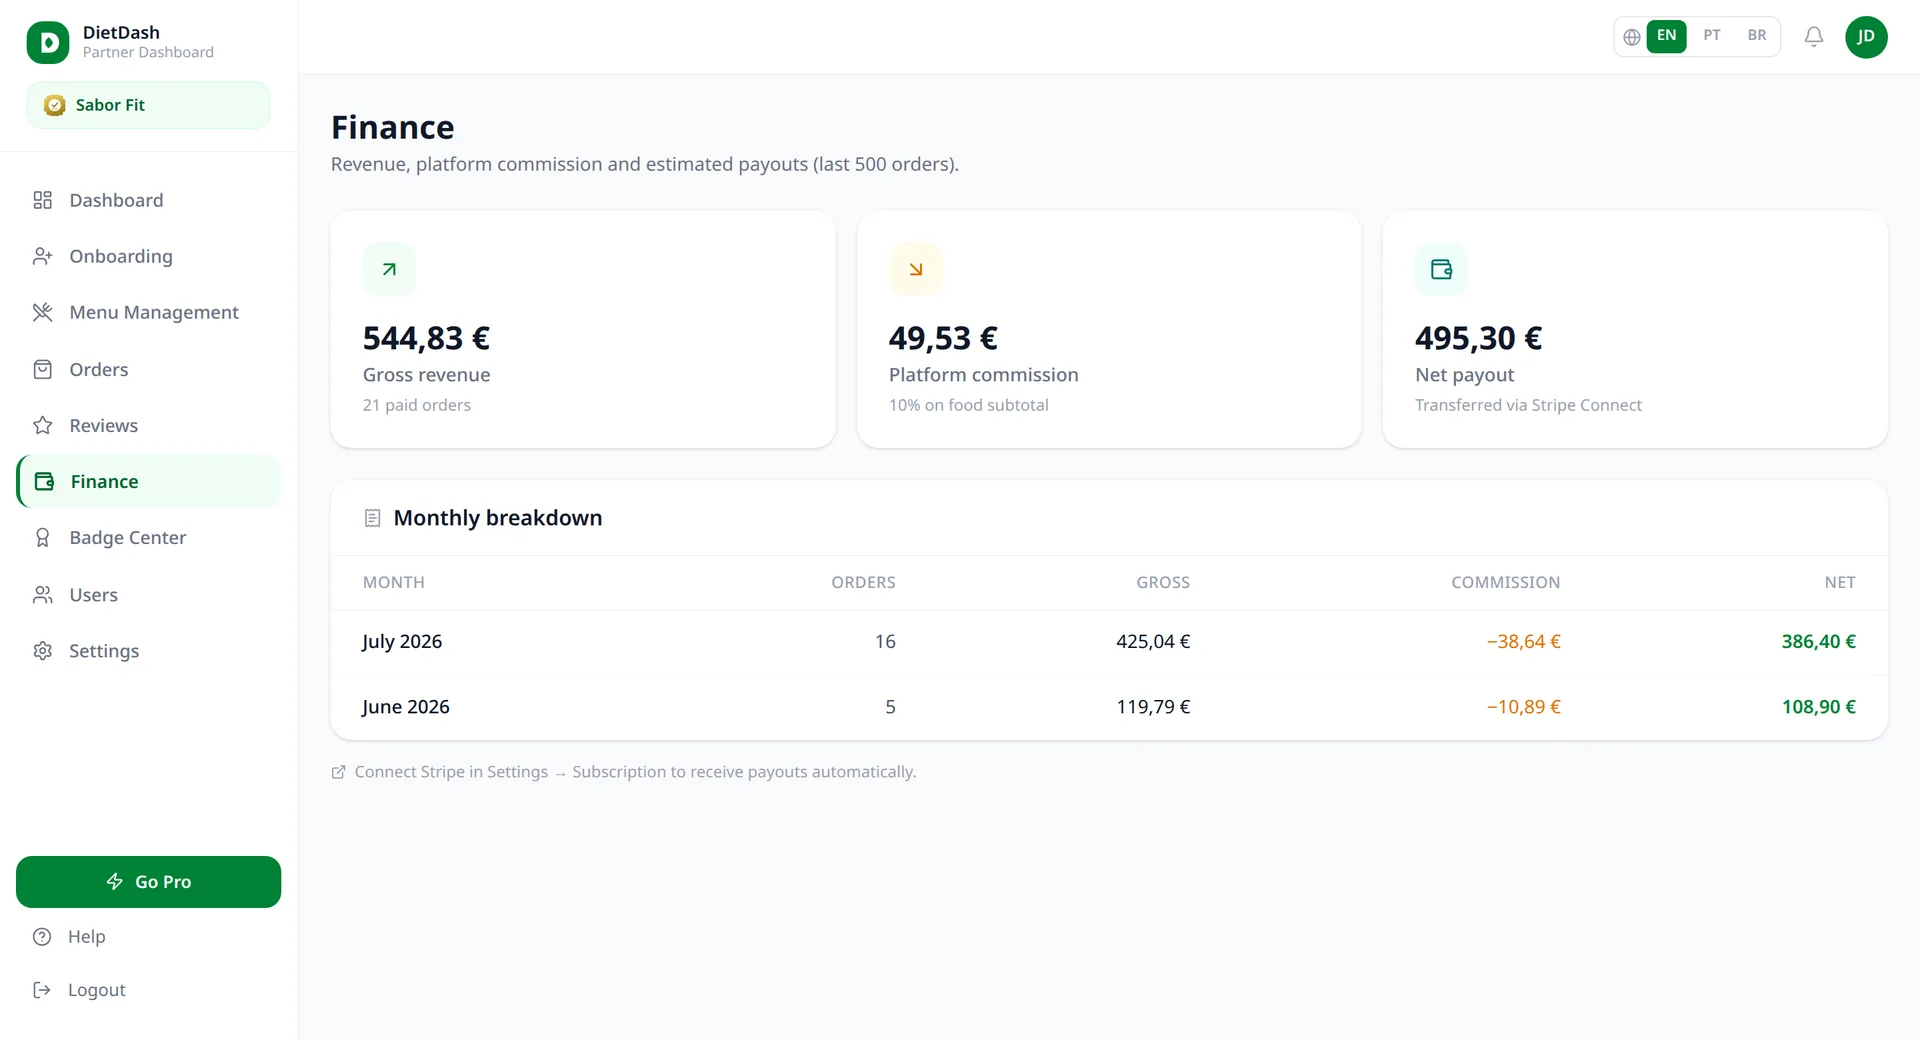Click the Net payout wallet icon
Image resolution: width=1920 pixels, height=1040 pixels.
click(x=1441, y=269)
